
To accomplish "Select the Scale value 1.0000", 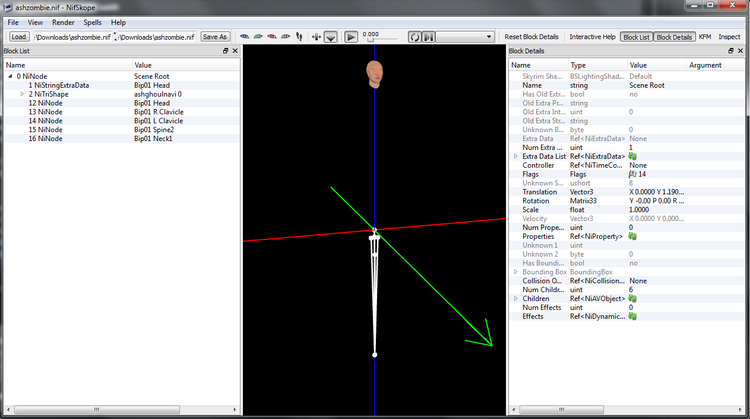I will [639, 210].
